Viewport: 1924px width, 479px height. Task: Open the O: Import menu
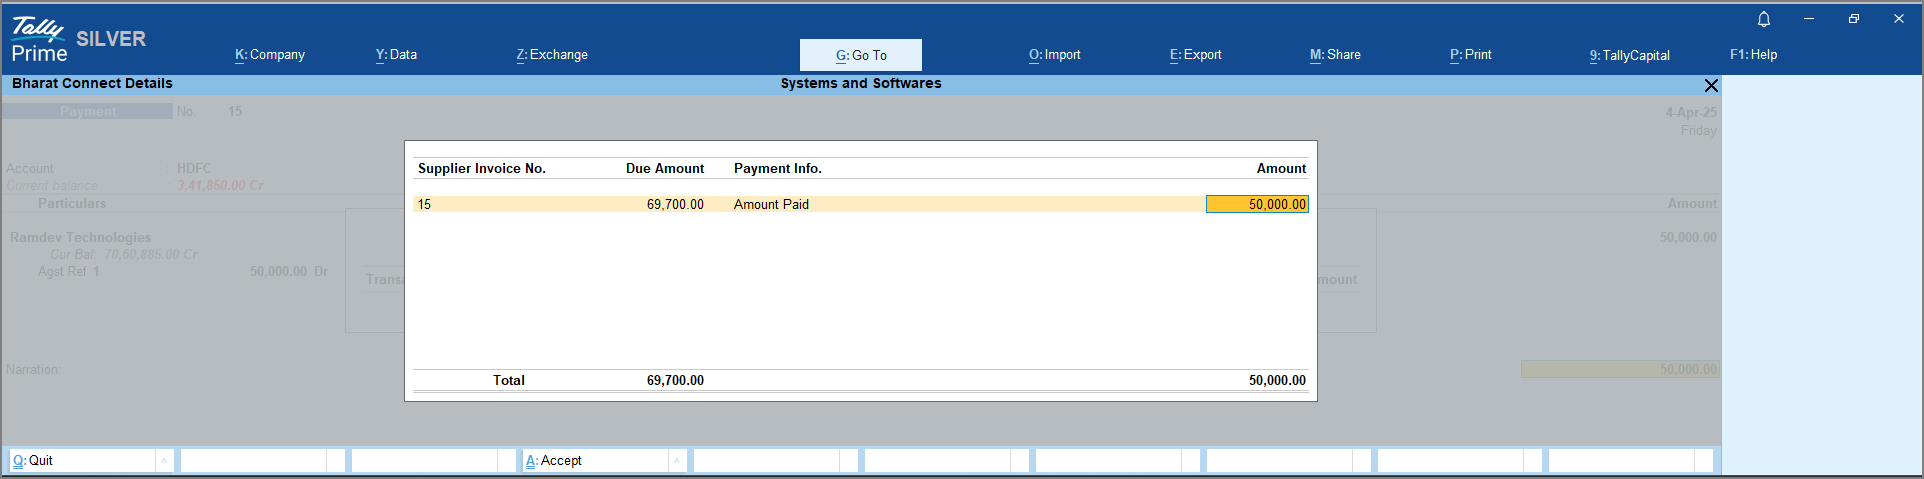pyautogui.click(x=1055, y=55)
